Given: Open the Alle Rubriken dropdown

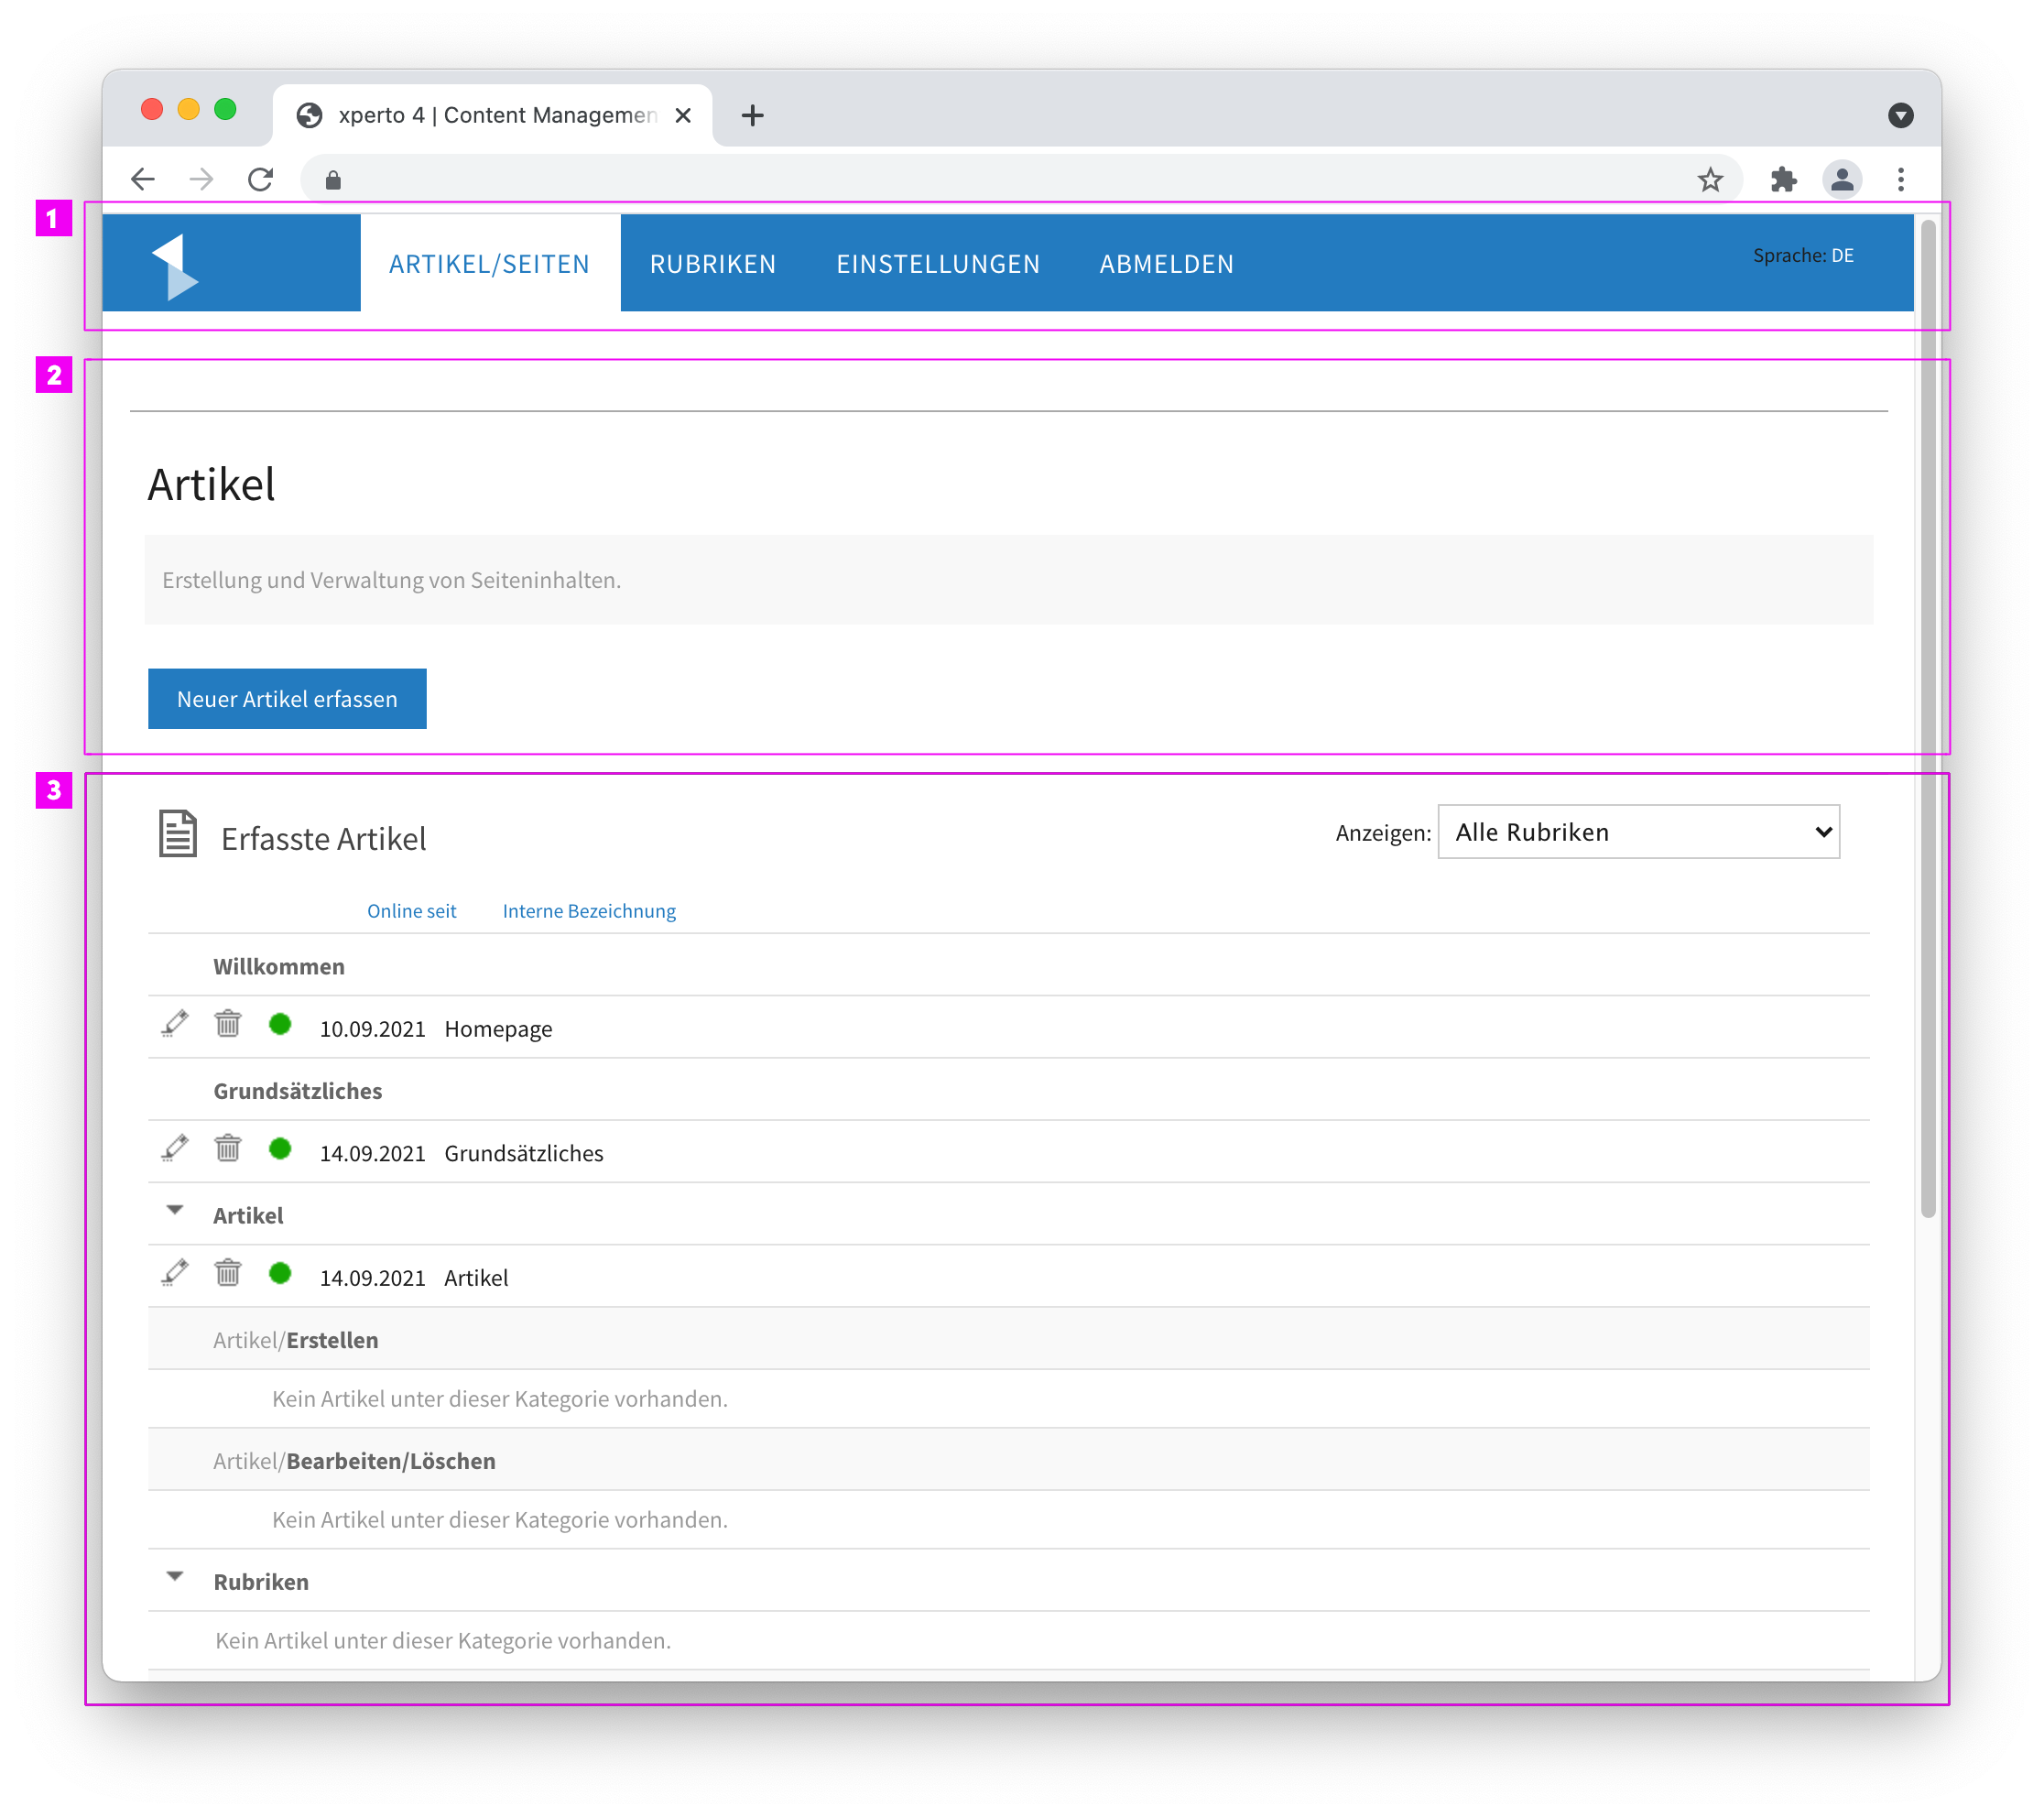Looking at the screenshot, I should click(x=1638, y=832).
